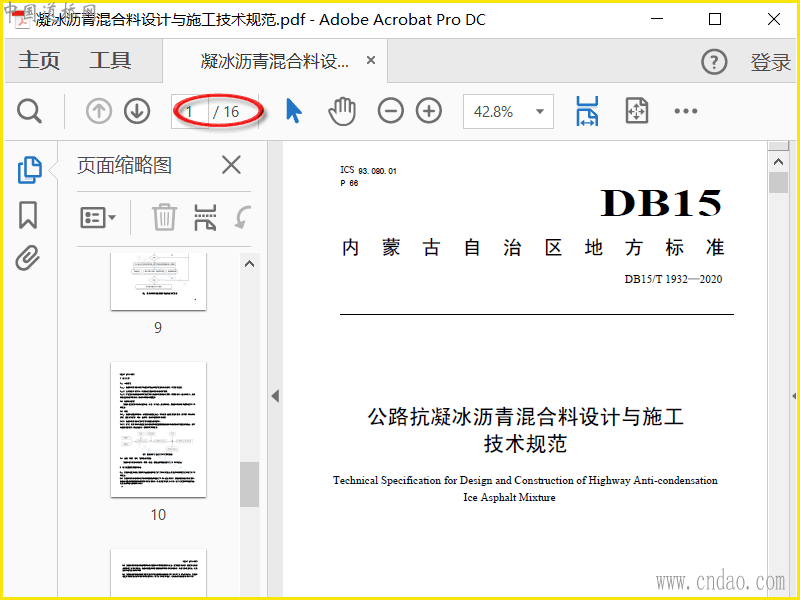Click document scrollbar up arrow
The height and width of the screenshot is (600, 800).
[x=778, y=162]
